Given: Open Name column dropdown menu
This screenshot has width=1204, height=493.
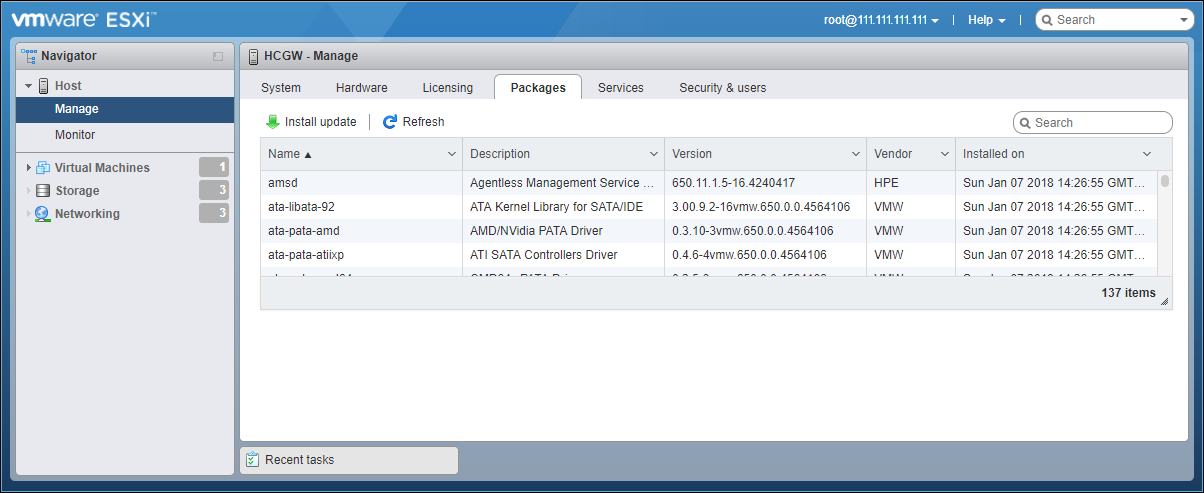Looking at the screenshot, I should [451, 154].
